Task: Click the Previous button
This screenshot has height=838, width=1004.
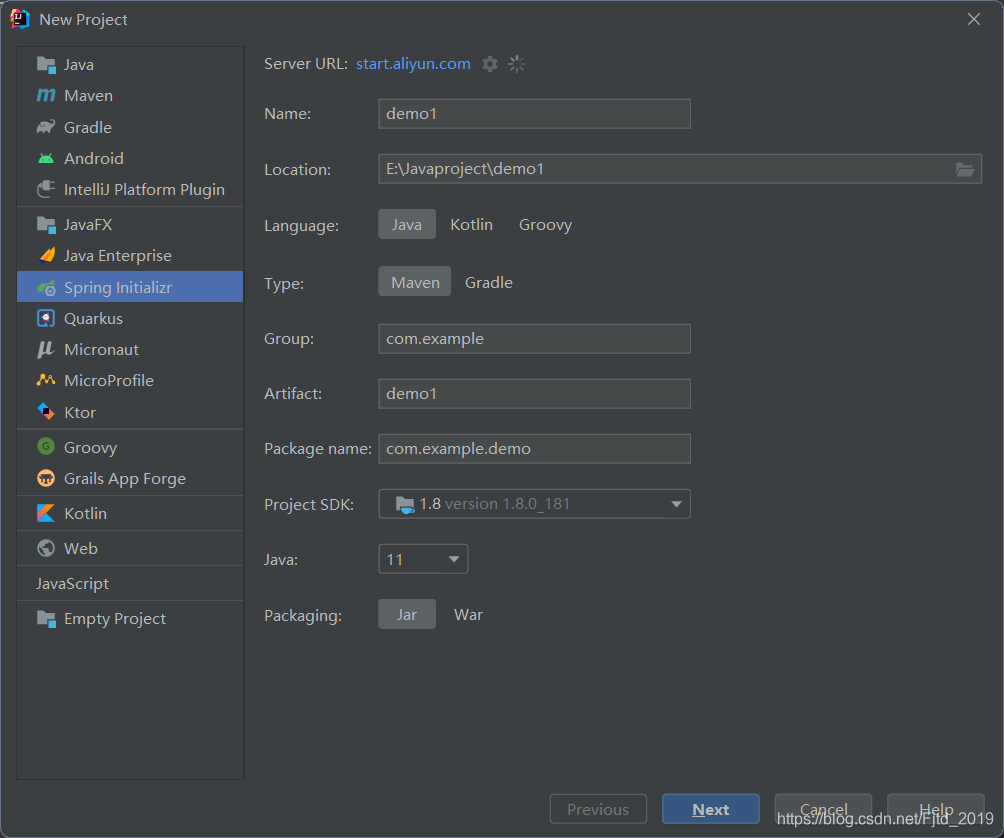Action: (x=598, y=809)
